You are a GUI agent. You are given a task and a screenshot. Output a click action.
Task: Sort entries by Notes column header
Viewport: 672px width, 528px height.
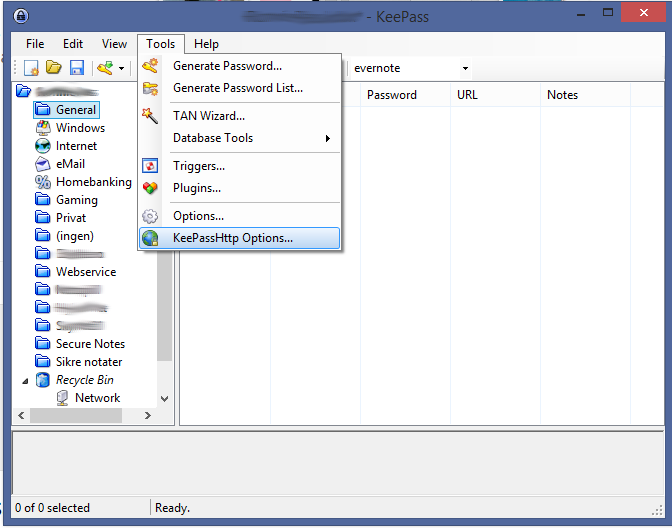click(585, 95)
